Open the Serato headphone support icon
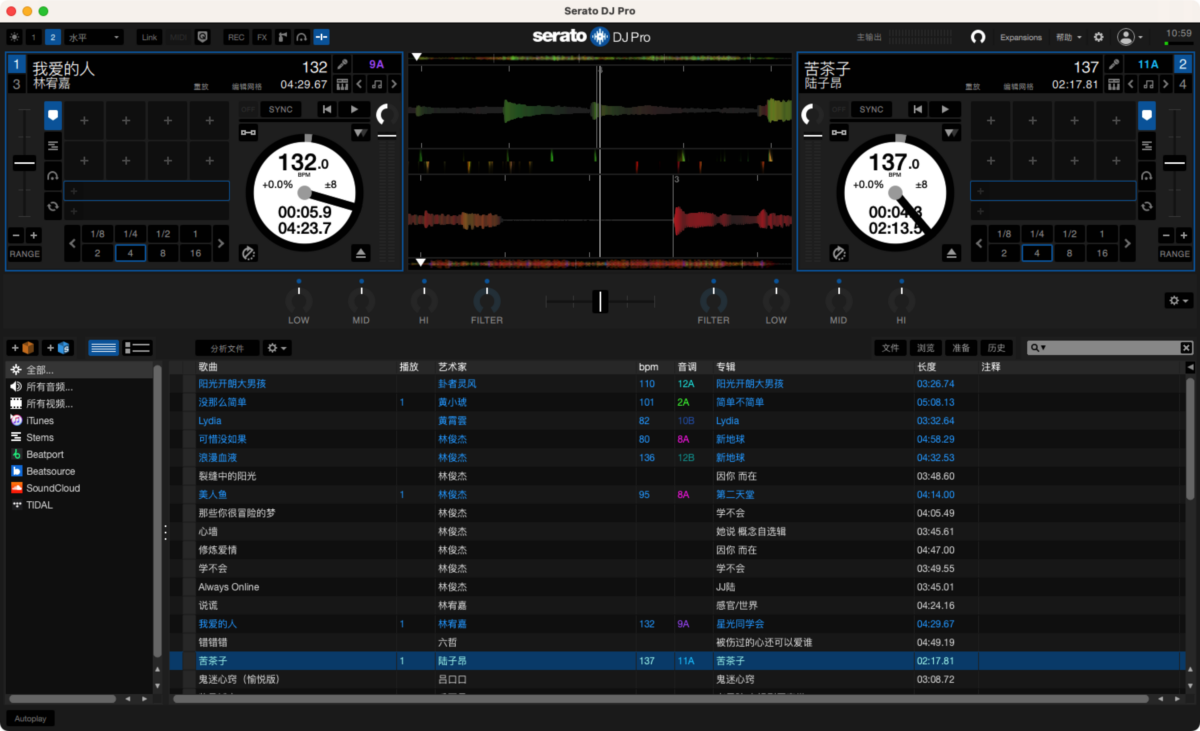The width and height of the screenshot is (1200, 731). click(978, 37)
